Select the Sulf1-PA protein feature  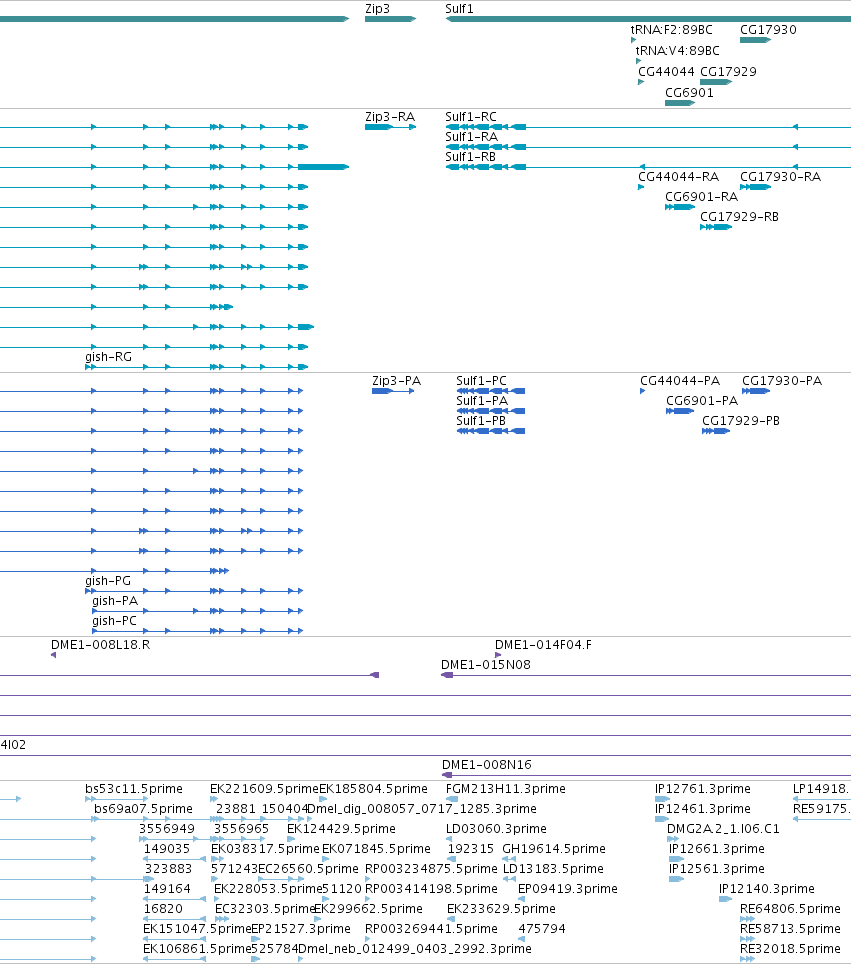tap(491, 411)
